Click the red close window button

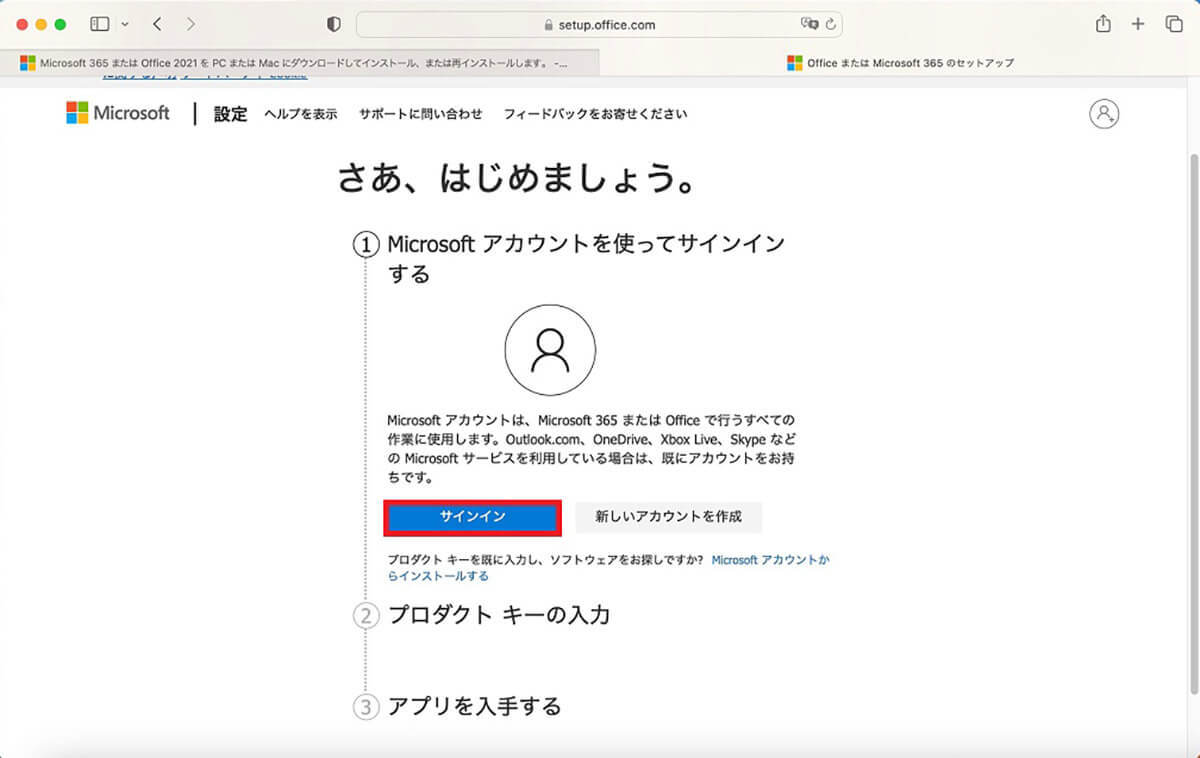(22, 24)
